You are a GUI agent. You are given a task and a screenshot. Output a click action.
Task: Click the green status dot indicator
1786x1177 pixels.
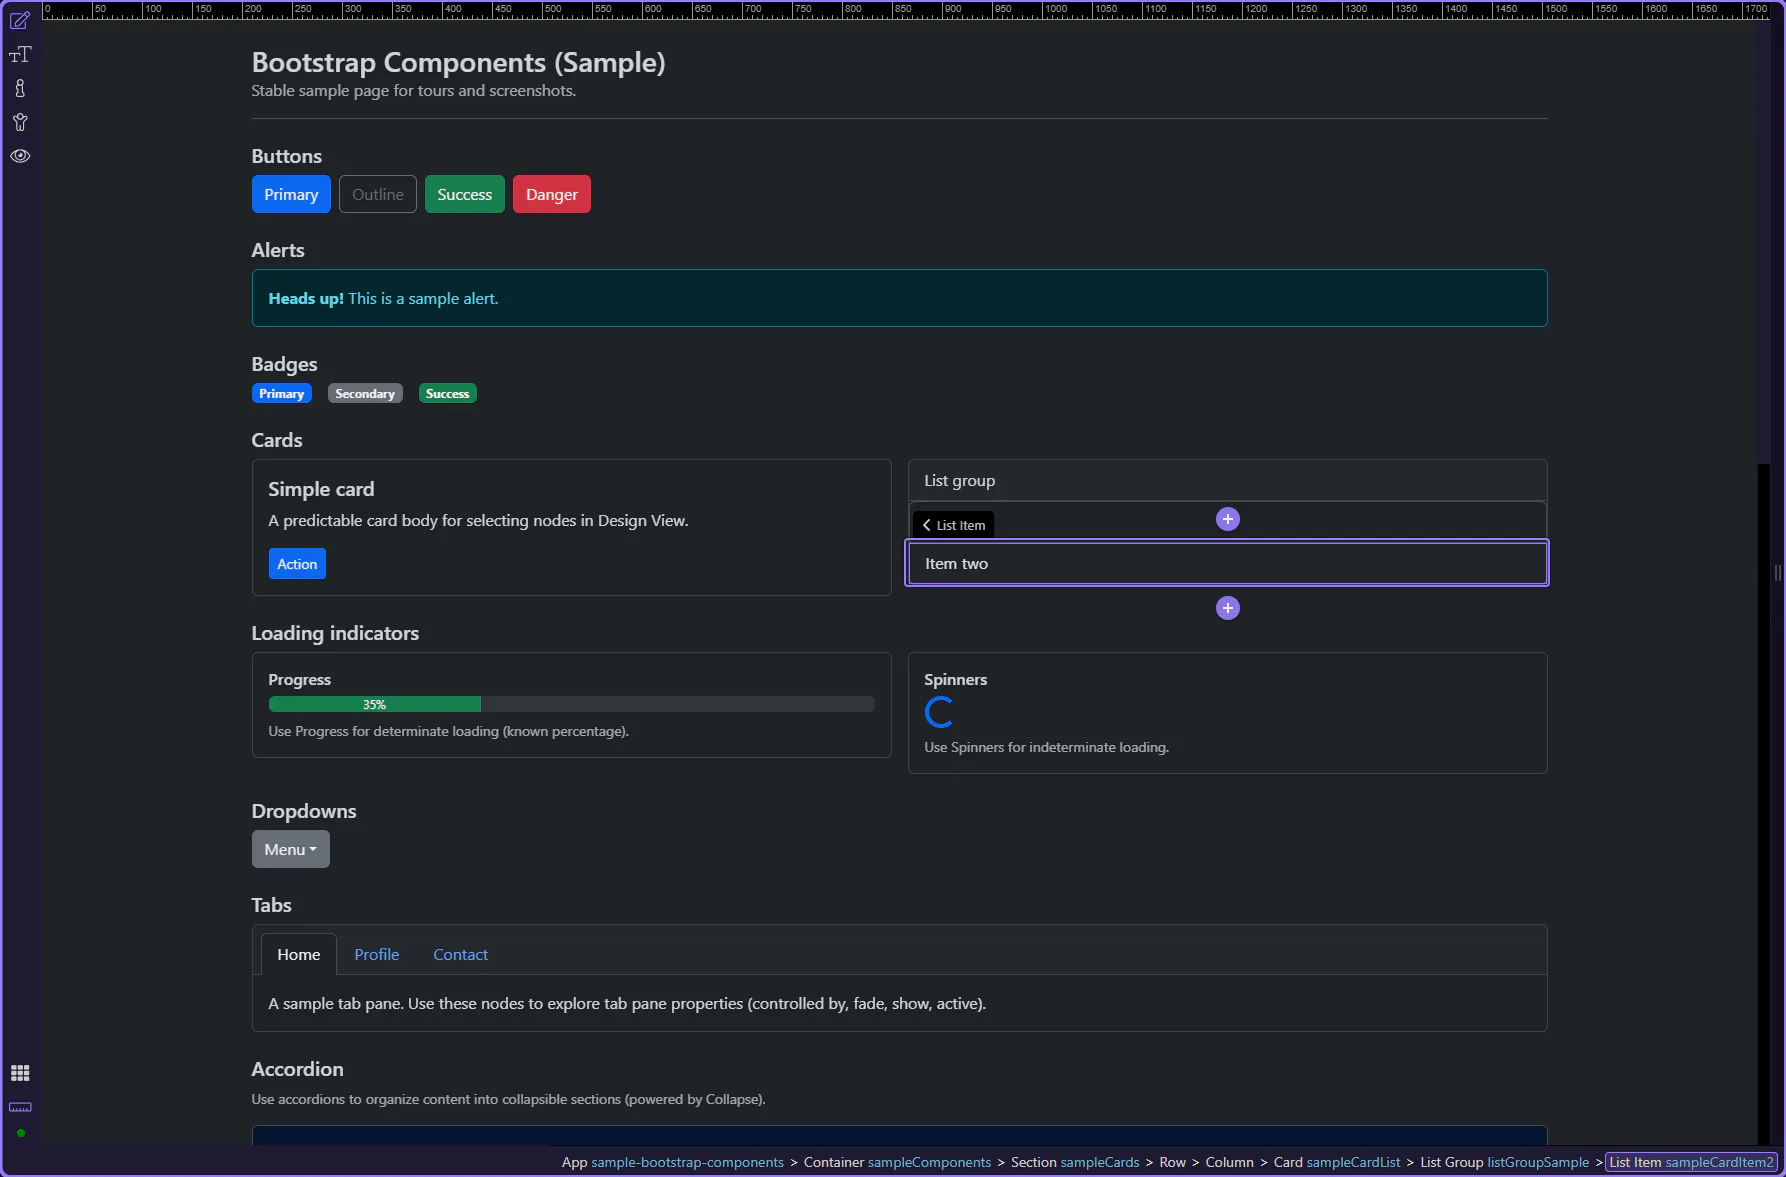(x=21, y=1133)
